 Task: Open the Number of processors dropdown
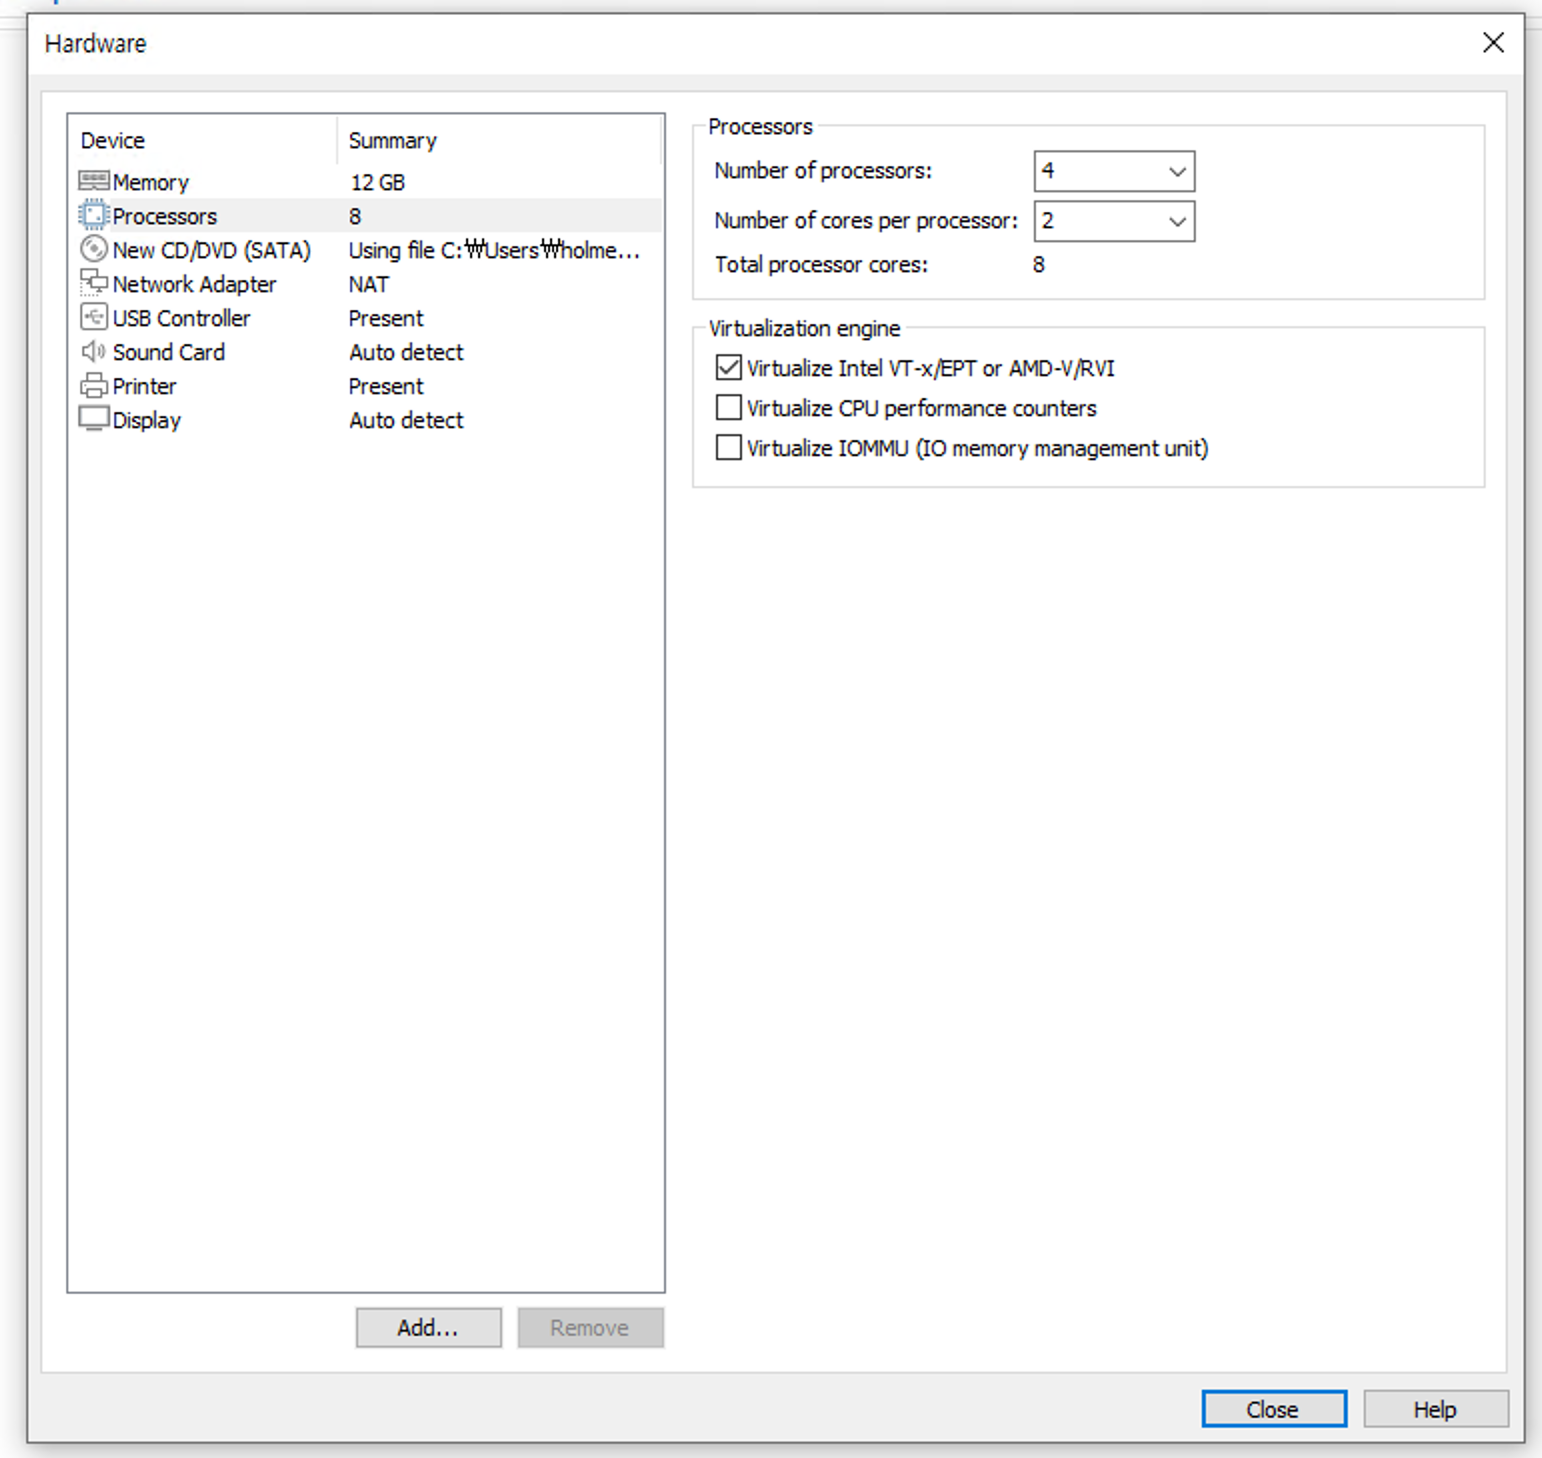click(x=1114, y=171)
